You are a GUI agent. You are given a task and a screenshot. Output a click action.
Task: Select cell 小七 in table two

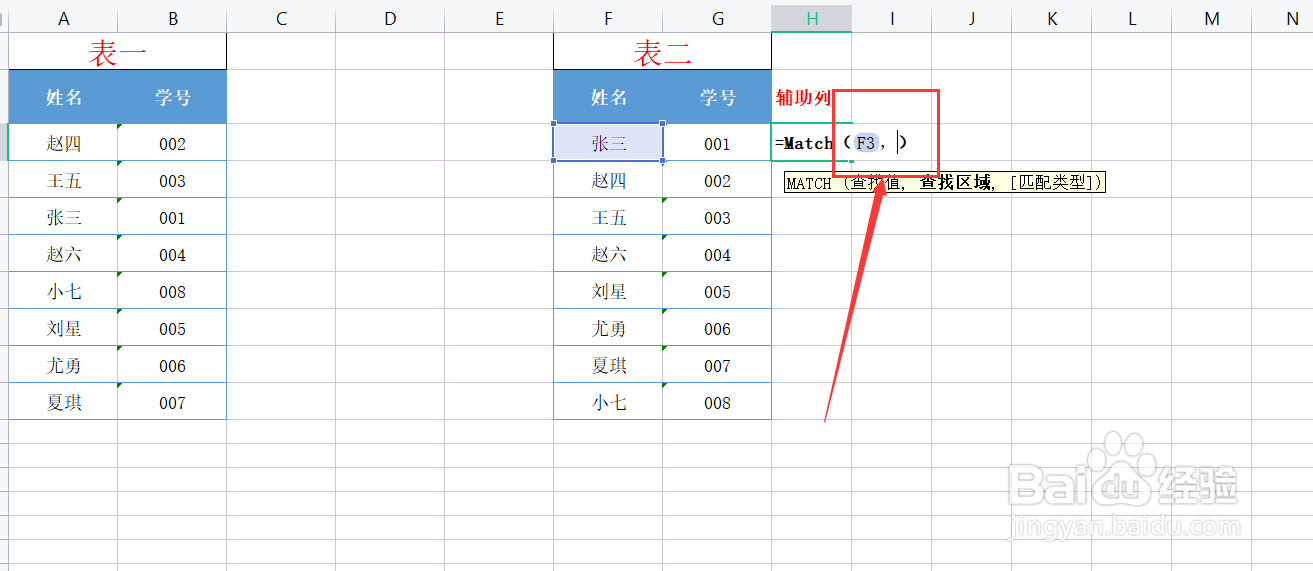(x=608, y=402)
